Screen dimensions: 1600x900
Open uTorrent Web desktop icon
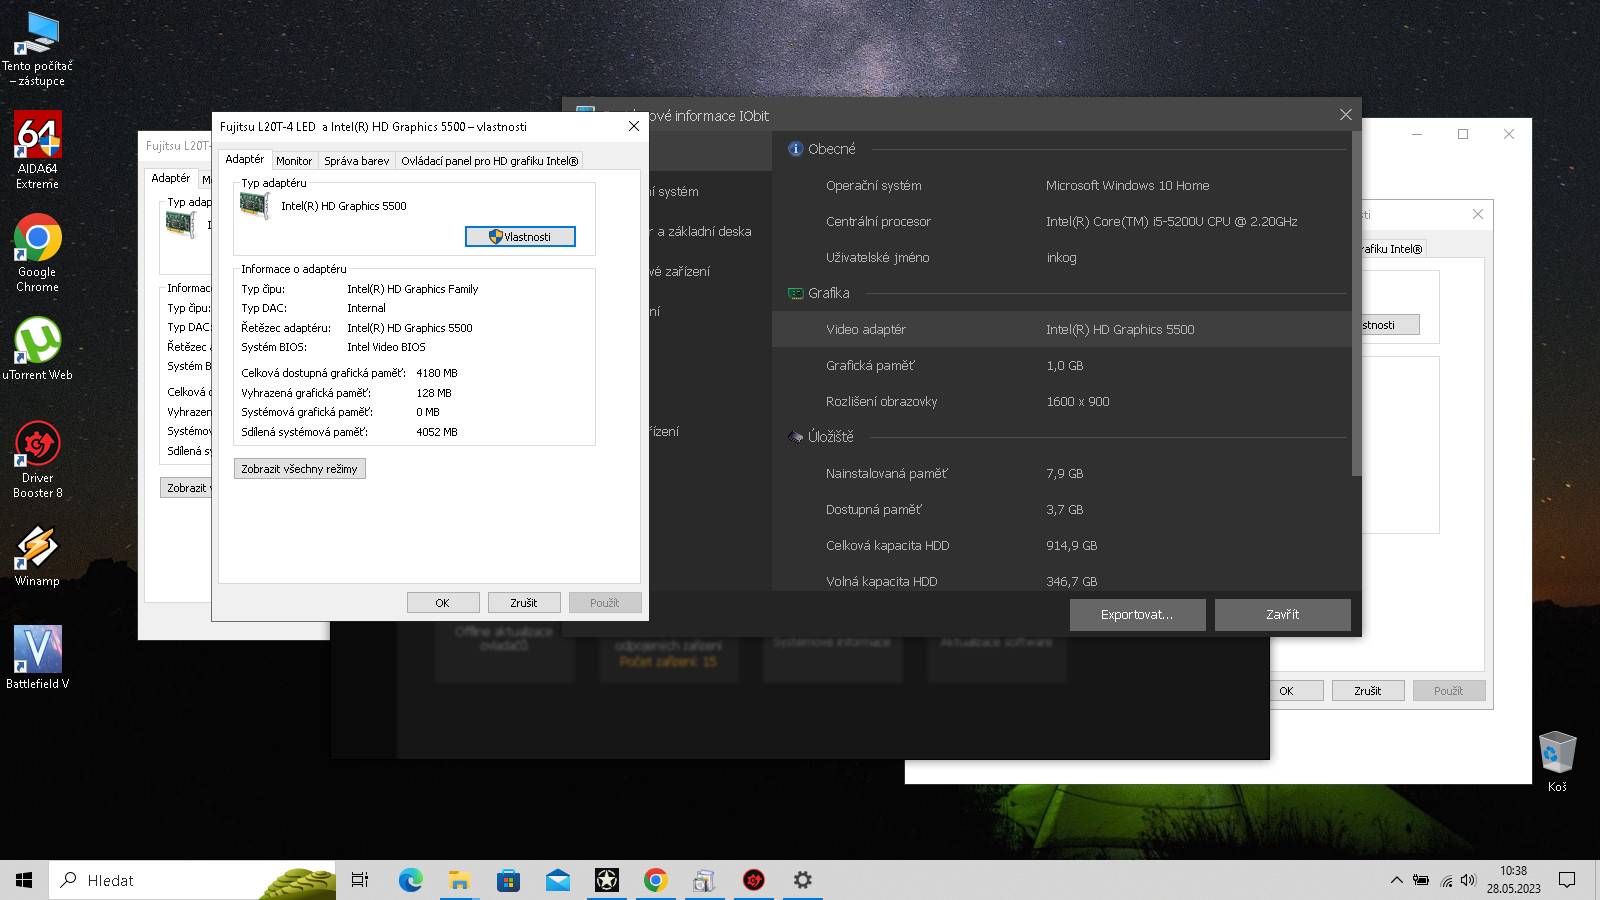click(38, 349)
